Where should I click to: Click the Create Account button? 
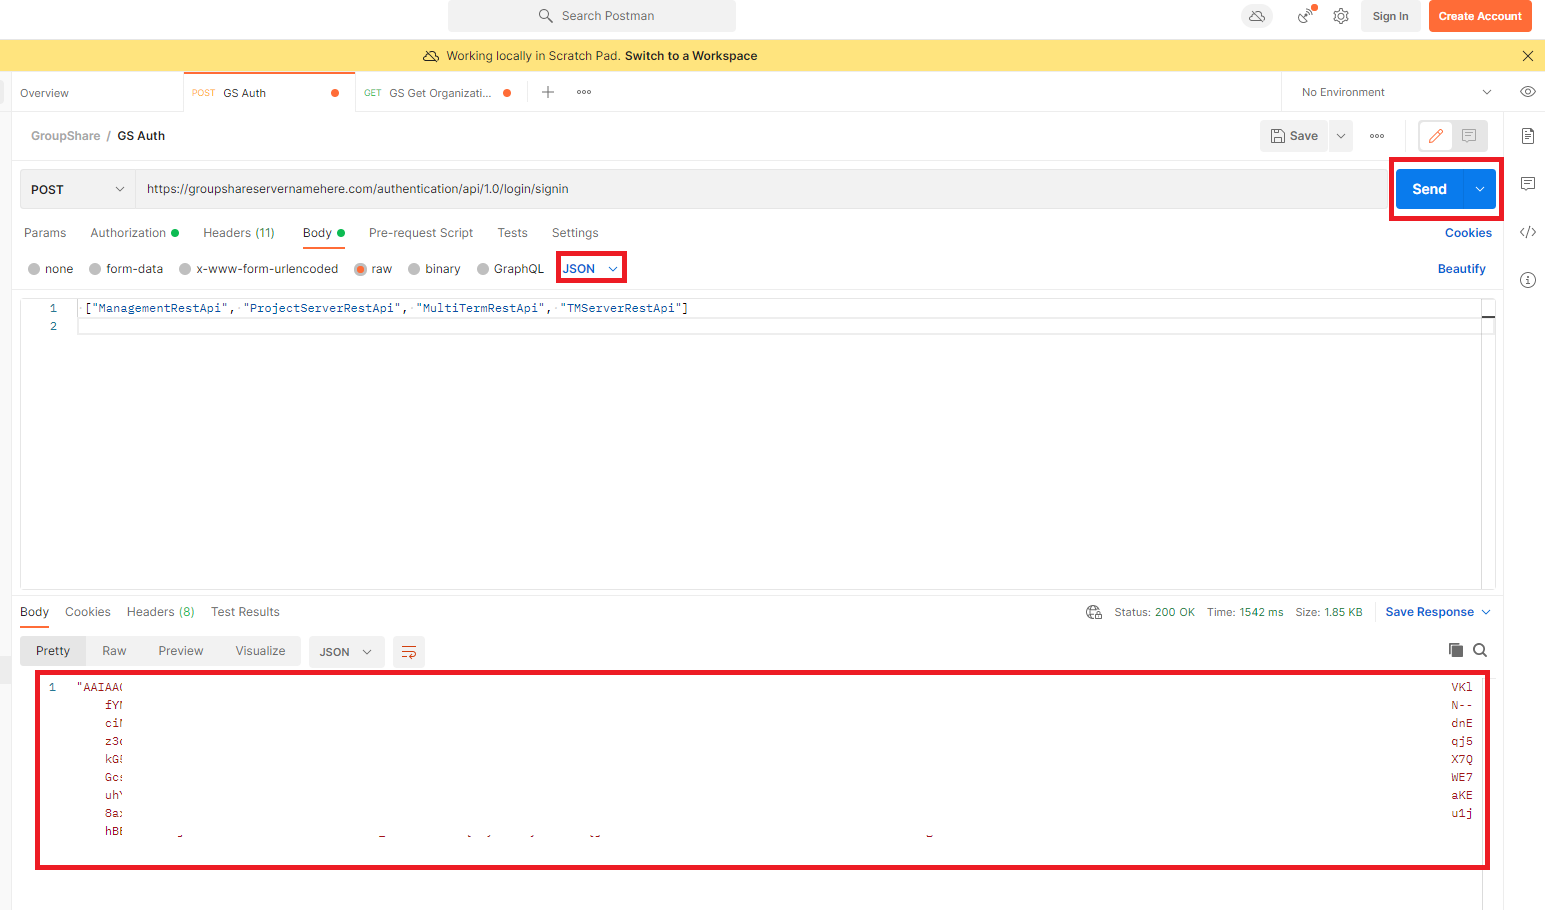[1480, 16]
